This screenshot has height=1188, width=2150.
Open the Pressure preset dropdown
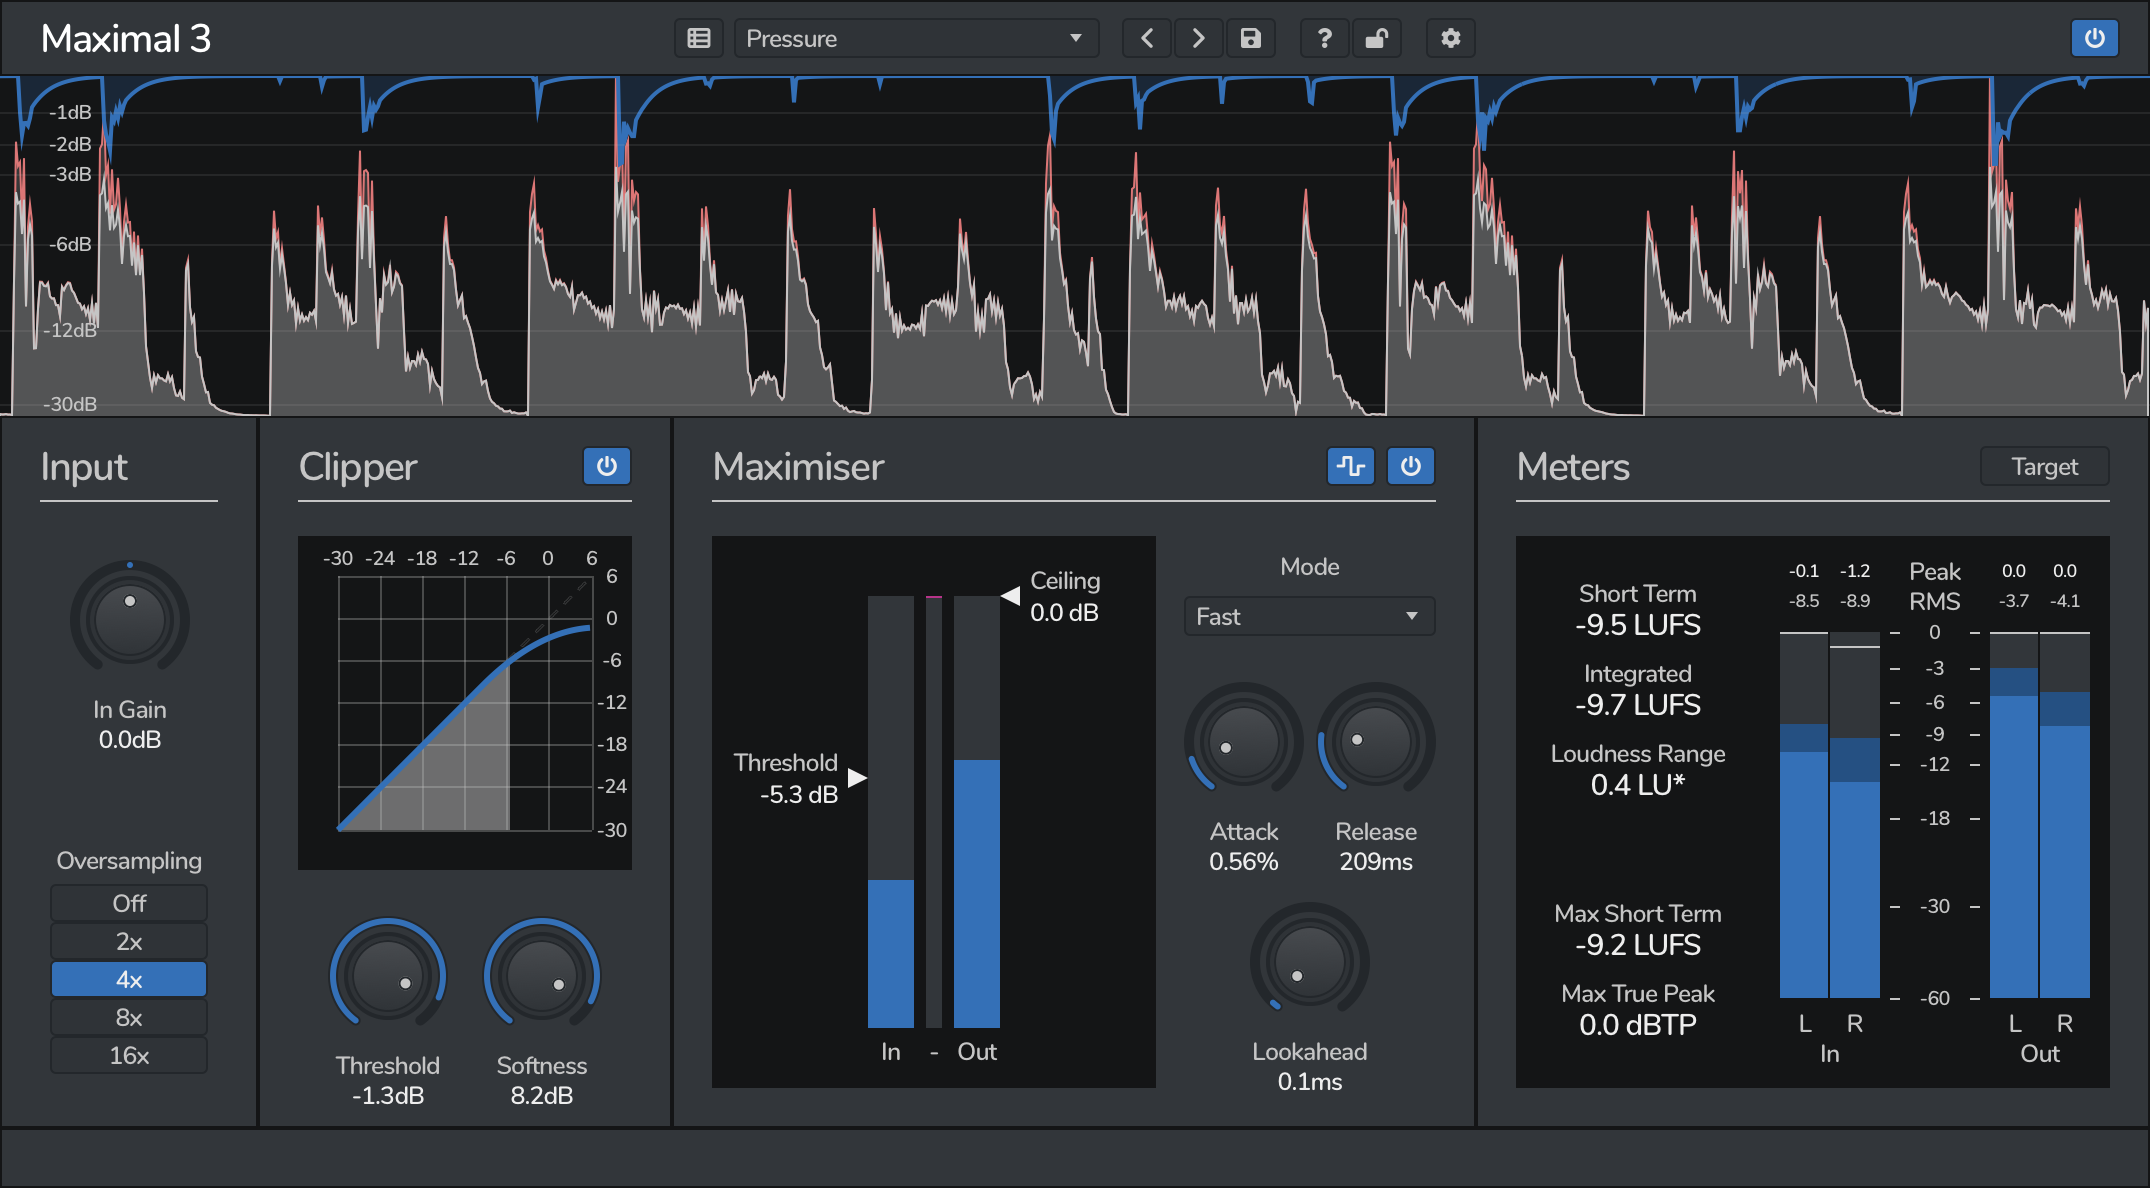tap(916, 38)
